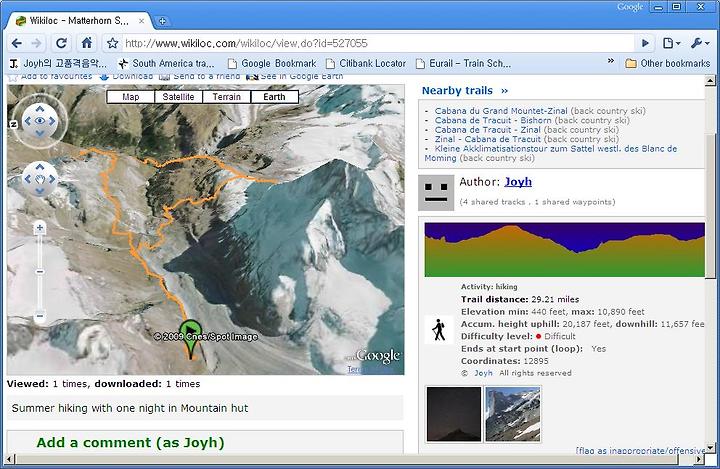Reload the Wikiloc page
The image size is (720, 469).
[61, 43]
